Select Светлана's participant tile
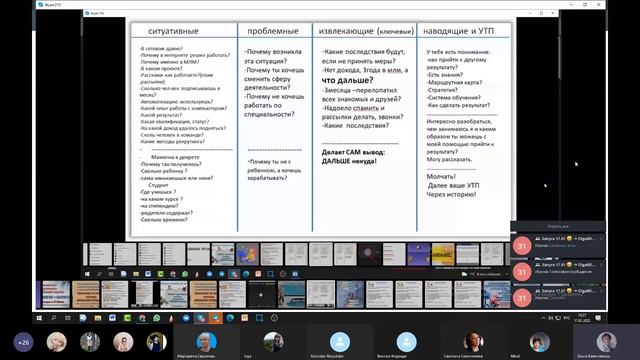640x360 pixels. (x=473, y=342)
